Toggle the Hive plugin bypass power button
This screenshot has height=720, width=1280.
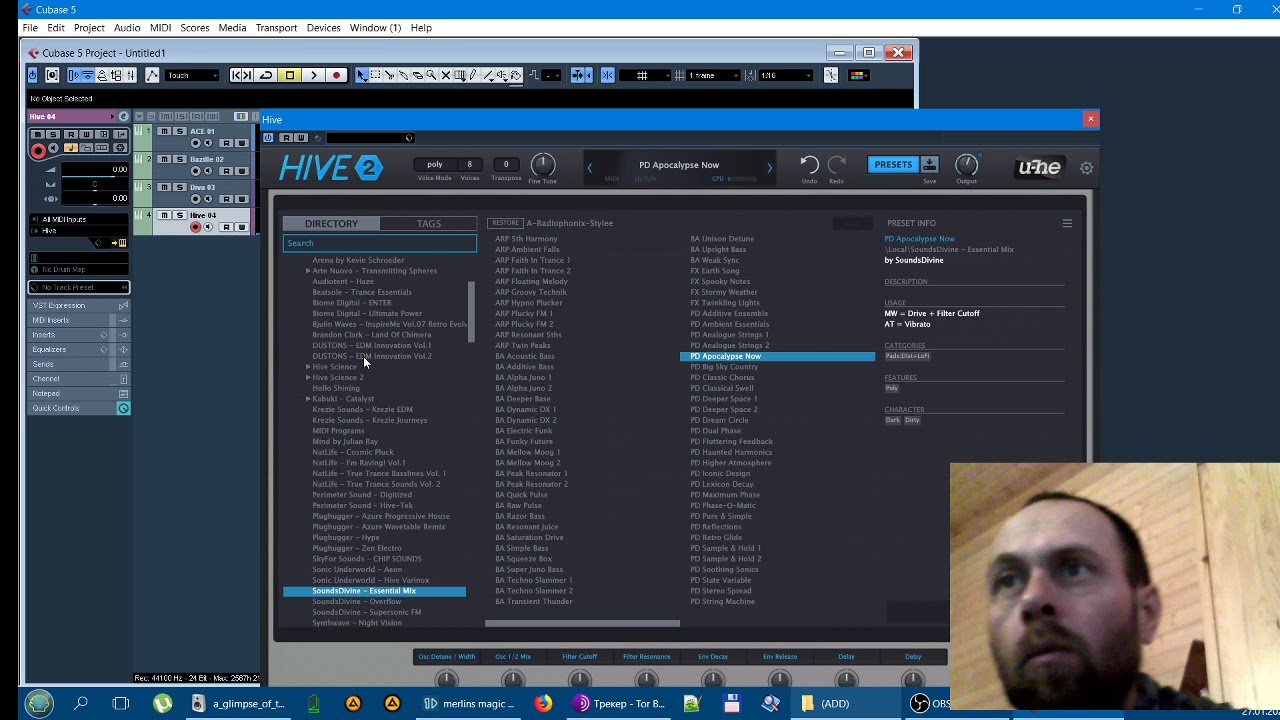[269, 138]
